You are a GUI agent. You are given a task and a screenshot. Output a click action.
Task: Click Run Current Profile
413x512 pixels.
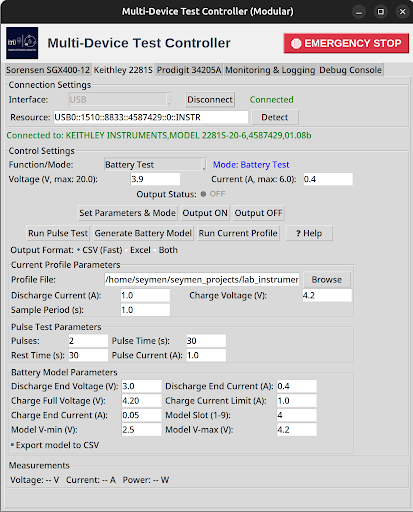(x=238, y=233)
